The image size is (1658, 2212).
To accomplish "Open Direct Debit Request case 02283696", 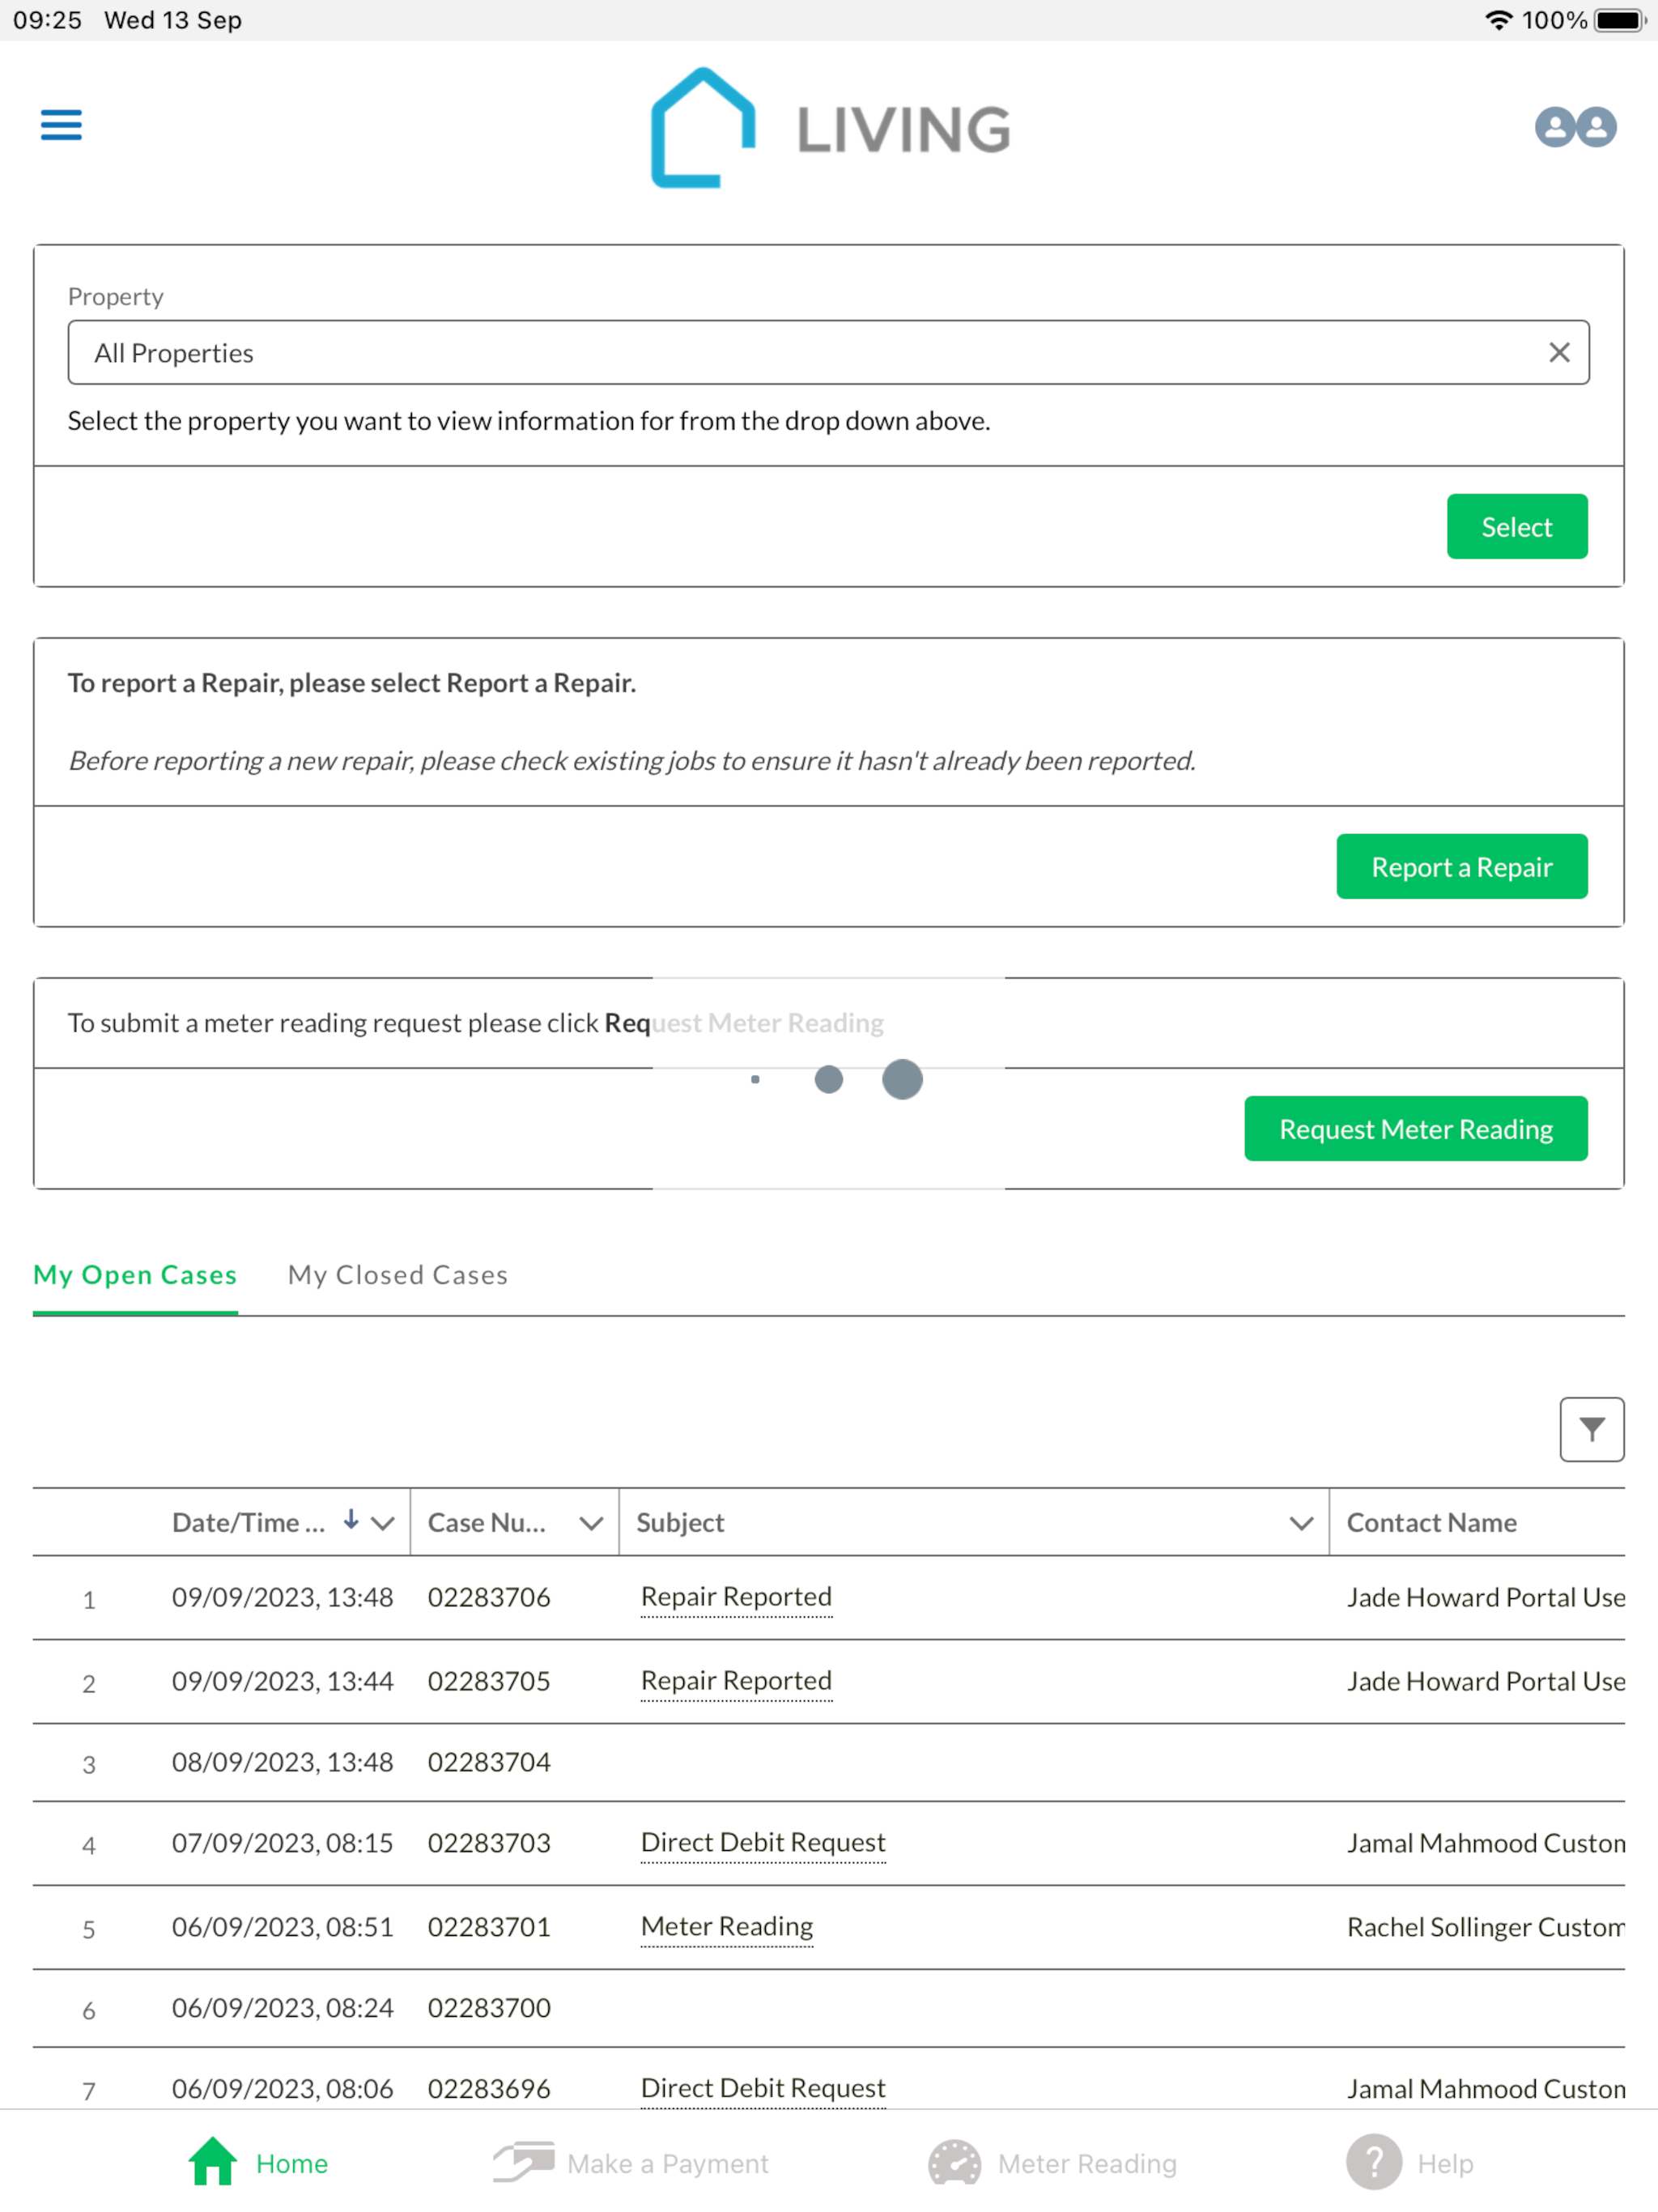I will point(763,2088).
